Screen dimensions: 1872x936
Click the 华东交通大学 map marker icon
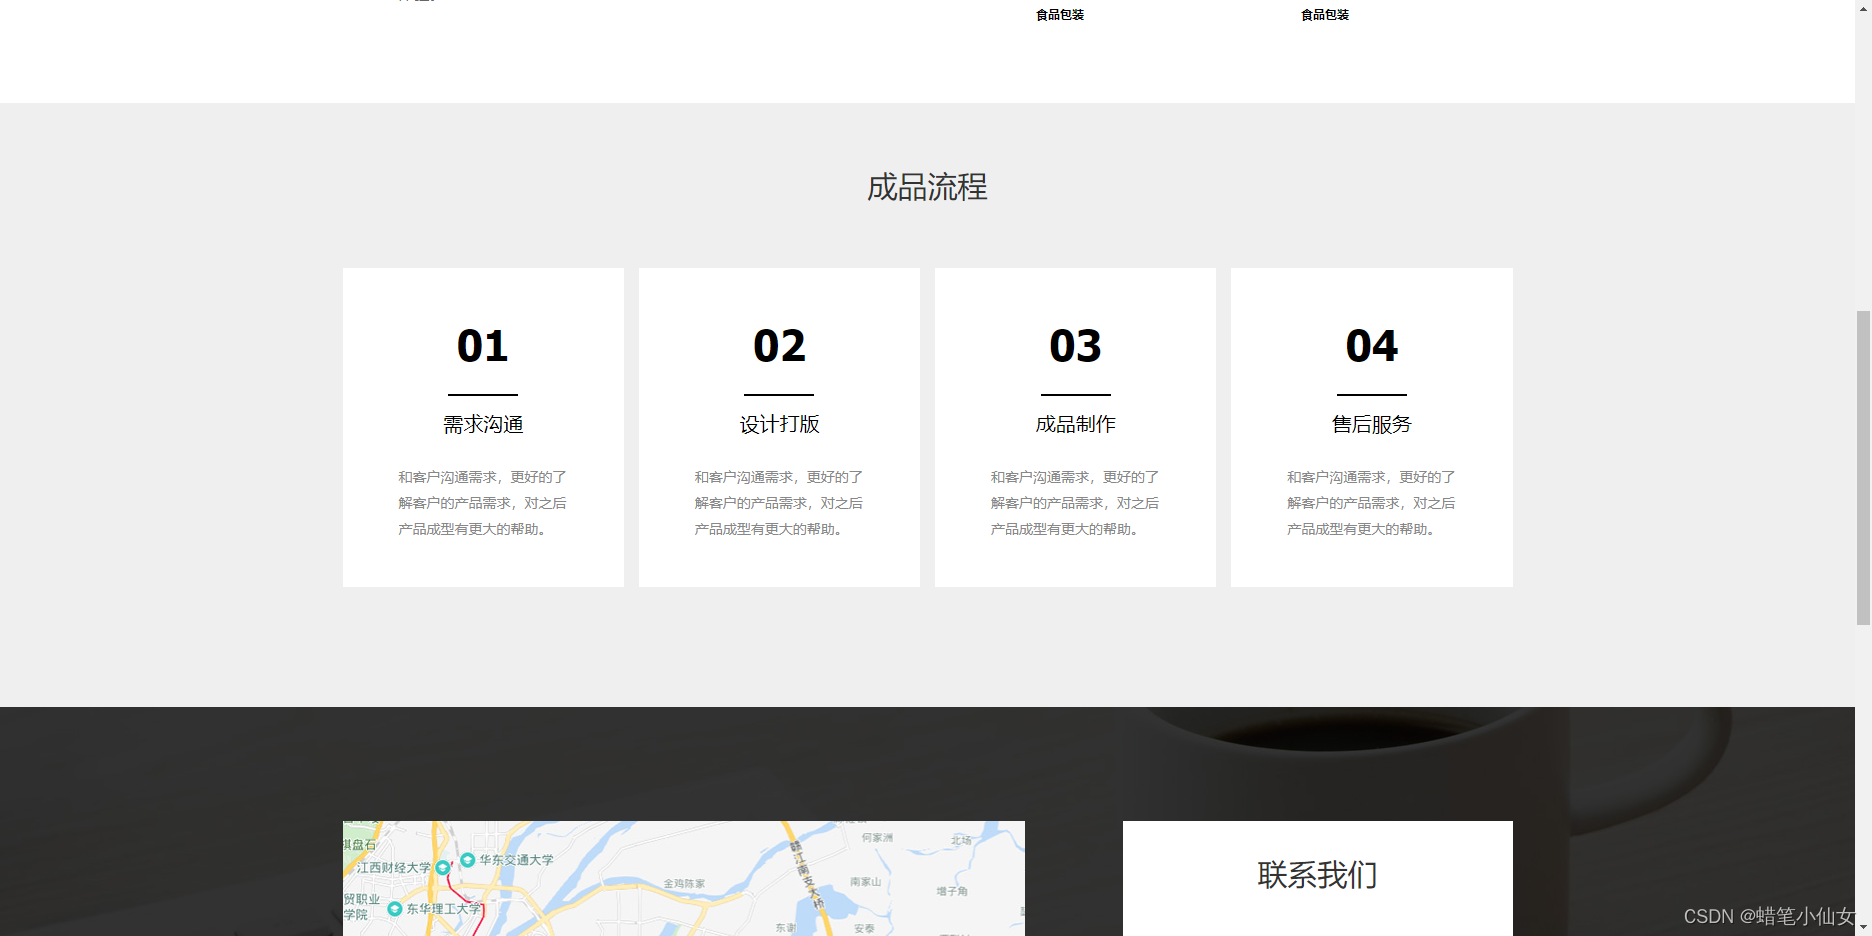(x=467, y=860)
